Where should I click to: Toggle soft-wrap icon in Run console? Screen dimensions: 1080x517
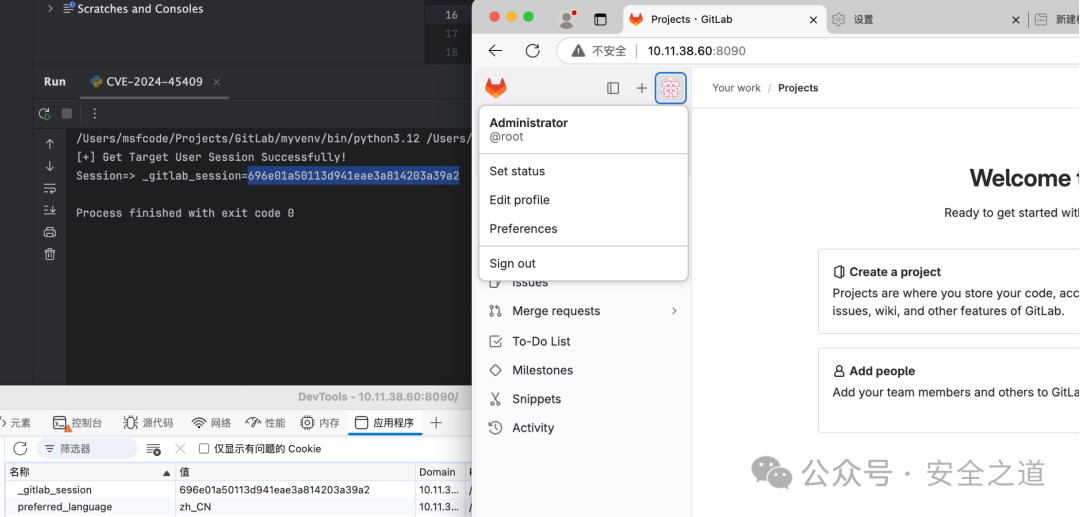click(50, 188)
